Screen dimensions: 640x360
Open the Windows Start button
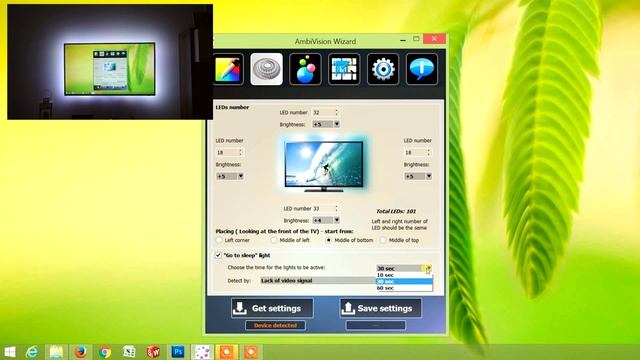point(9,352)
